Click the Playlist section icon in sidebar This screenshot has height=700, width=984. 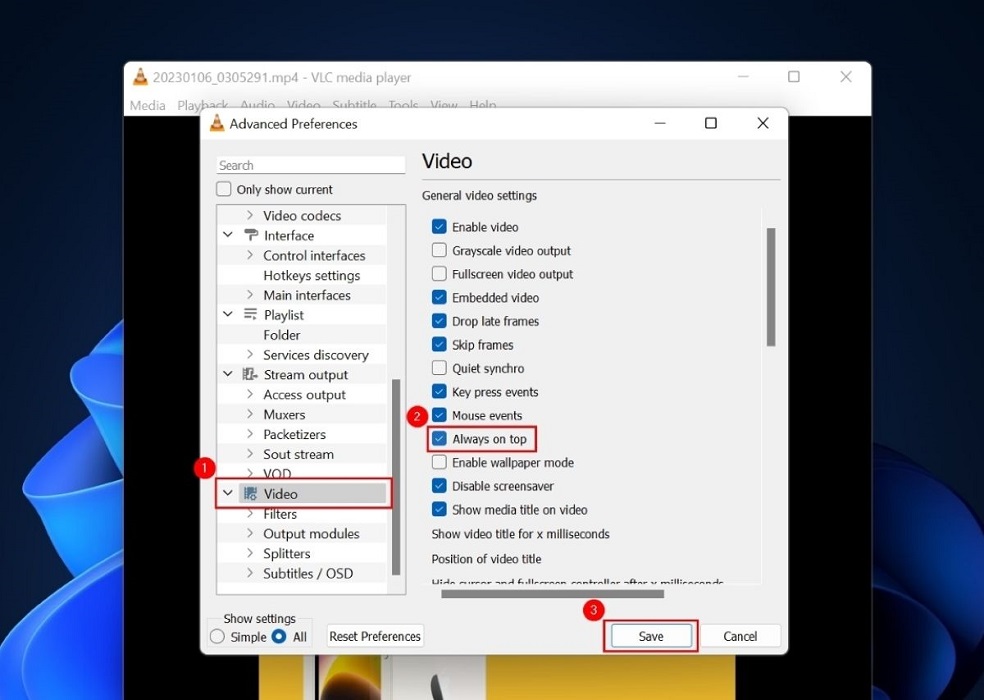tap(251, 314)
